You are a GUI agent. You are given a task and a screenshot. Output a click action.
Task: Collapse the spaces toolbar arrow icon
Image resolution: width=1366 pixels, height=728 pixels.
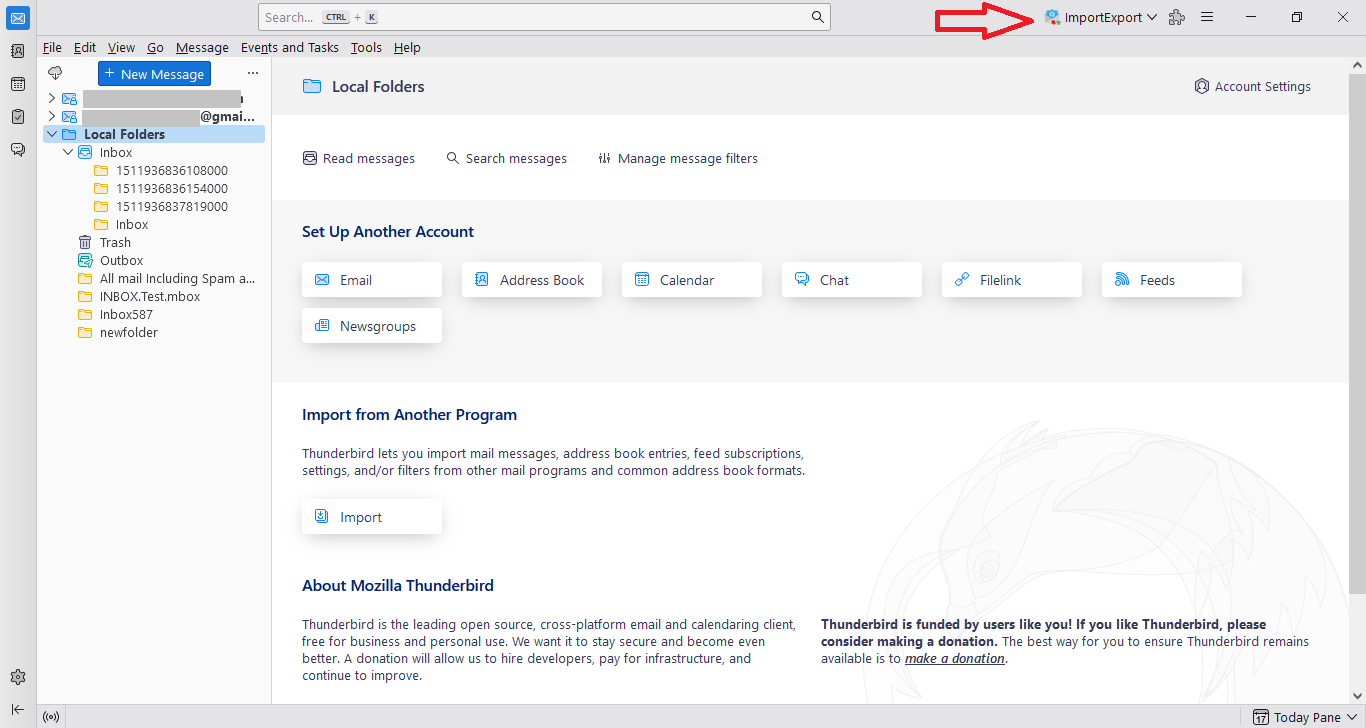click(x=18, y=709)
